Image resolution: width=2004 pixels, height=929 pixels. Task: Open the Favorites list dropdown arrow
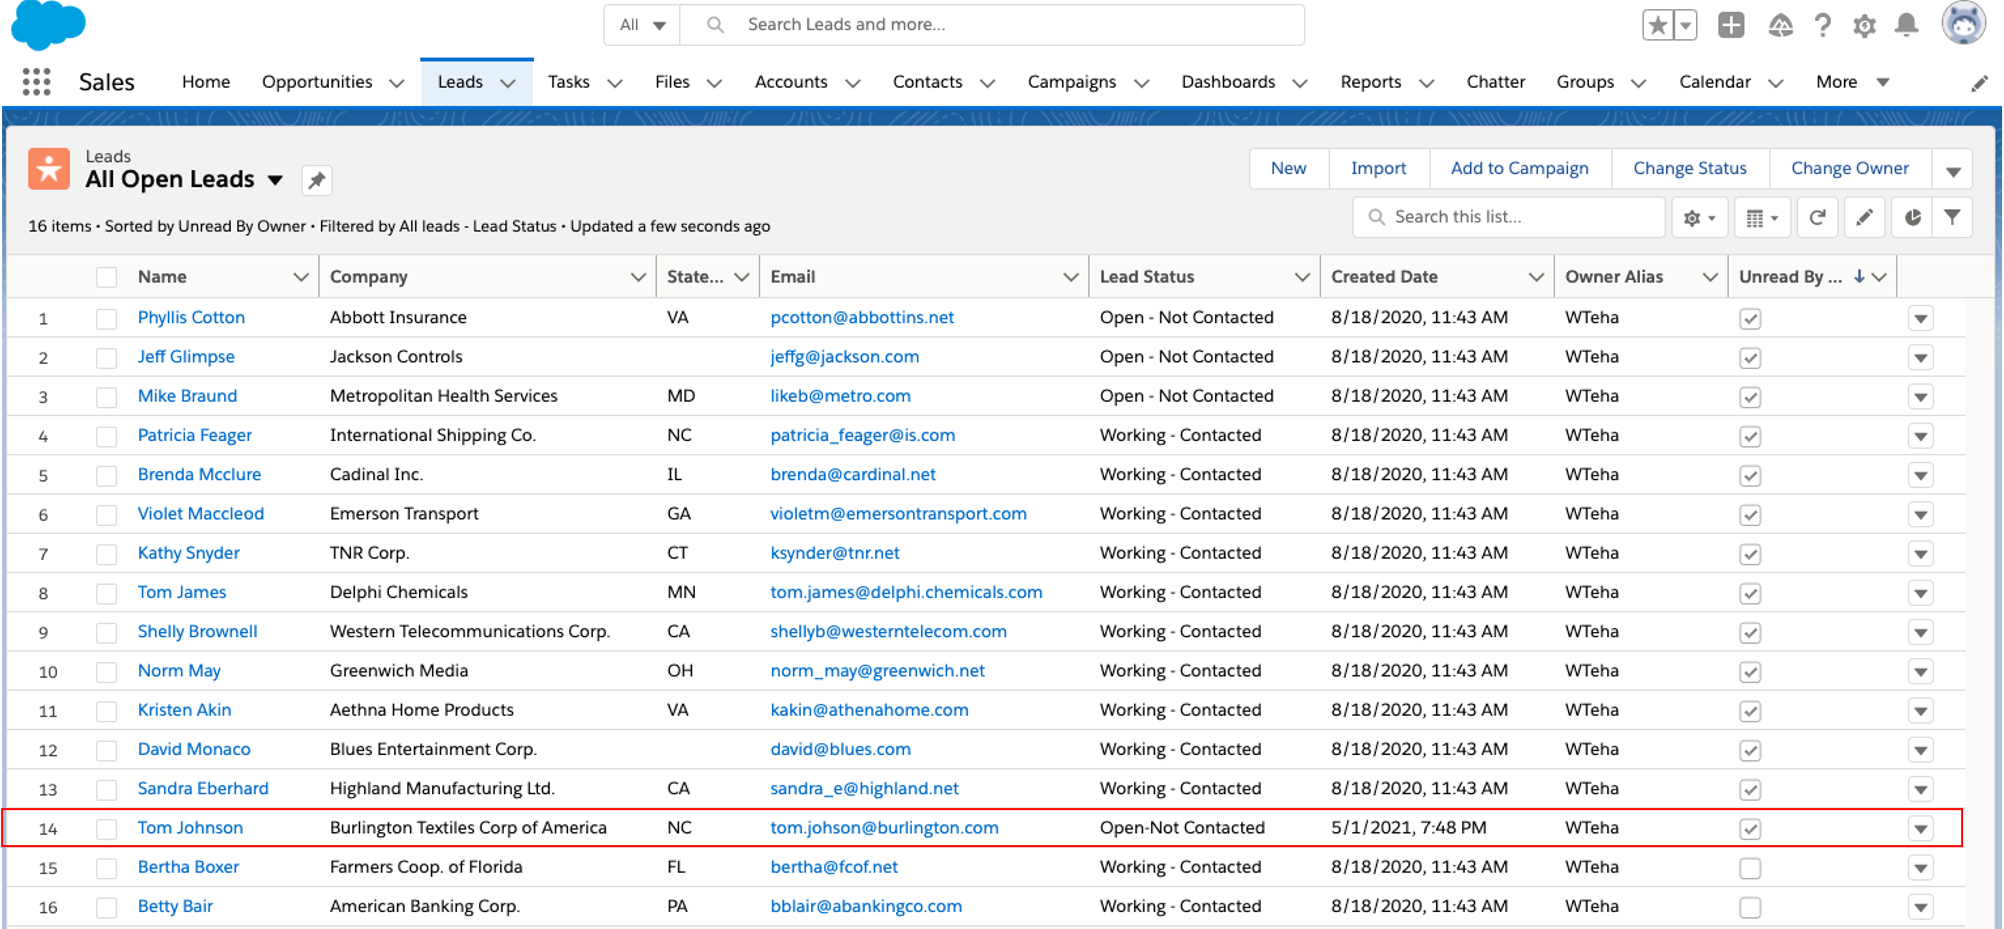(1685, 25)
